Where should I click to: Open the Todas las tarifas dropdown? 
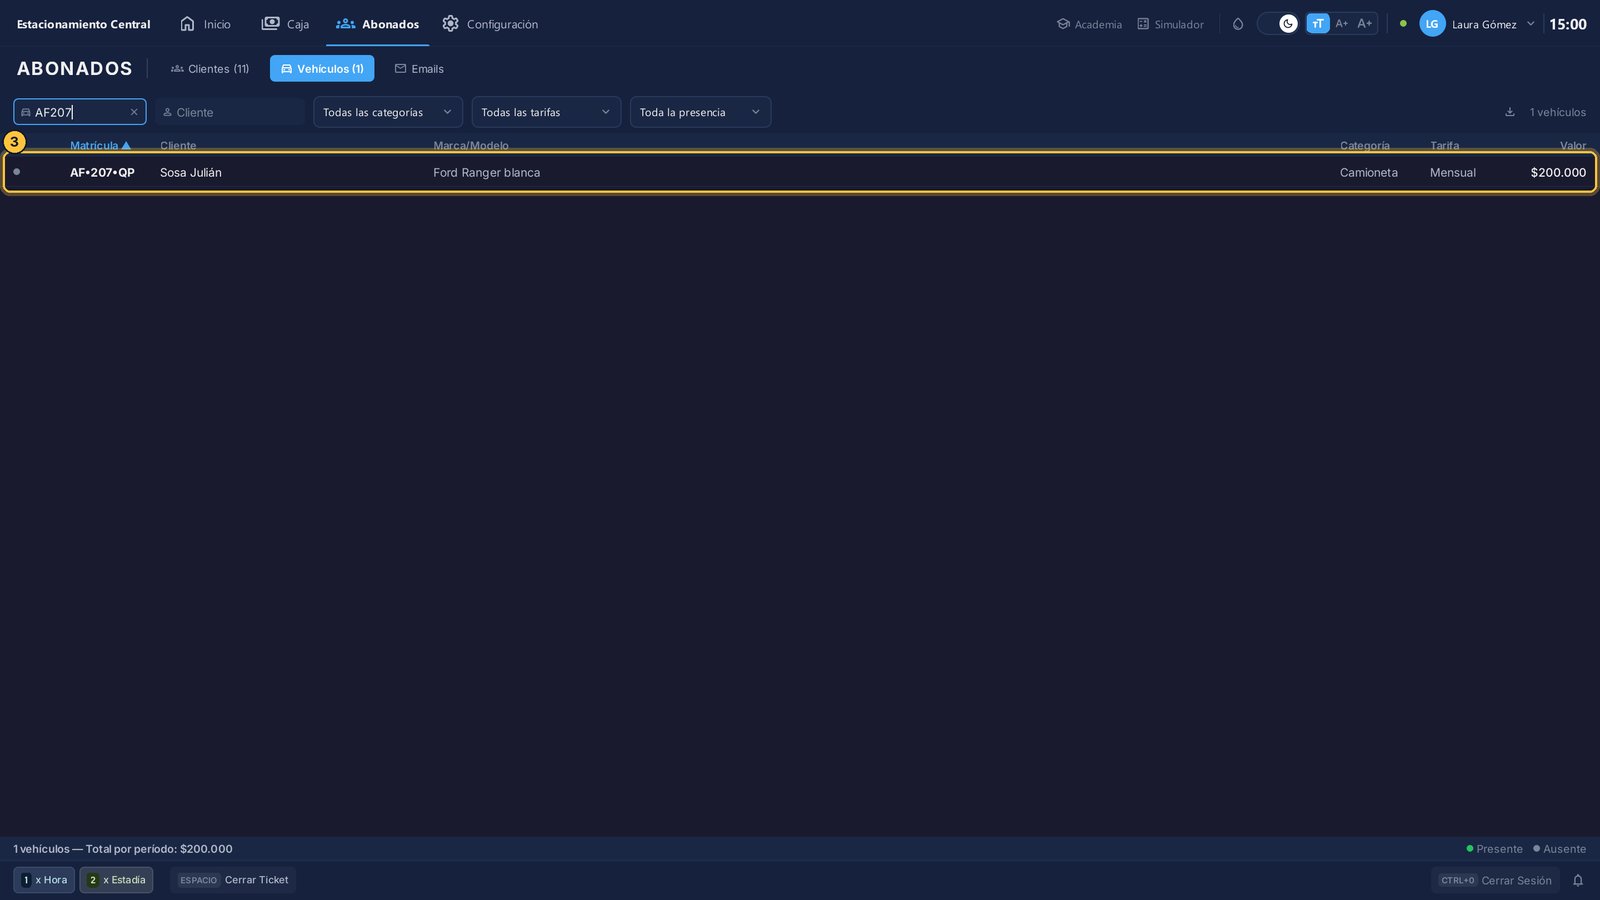(546, 112)
